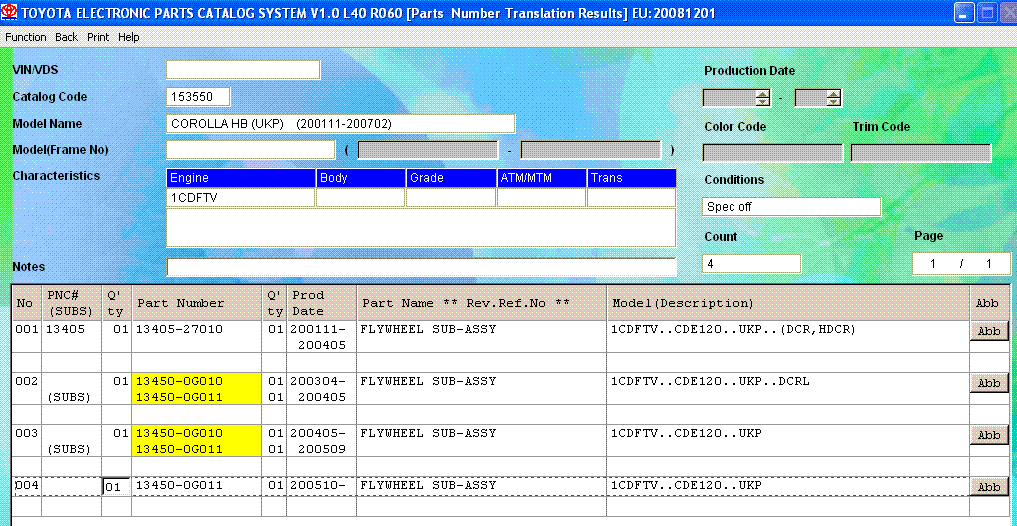Click the Part Number column header
The image size is (1017, 526).
(196, 302)
